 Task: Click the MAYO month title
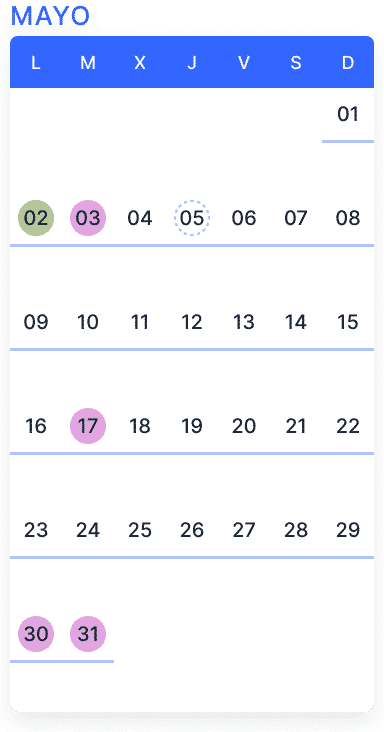pos(50,16)
